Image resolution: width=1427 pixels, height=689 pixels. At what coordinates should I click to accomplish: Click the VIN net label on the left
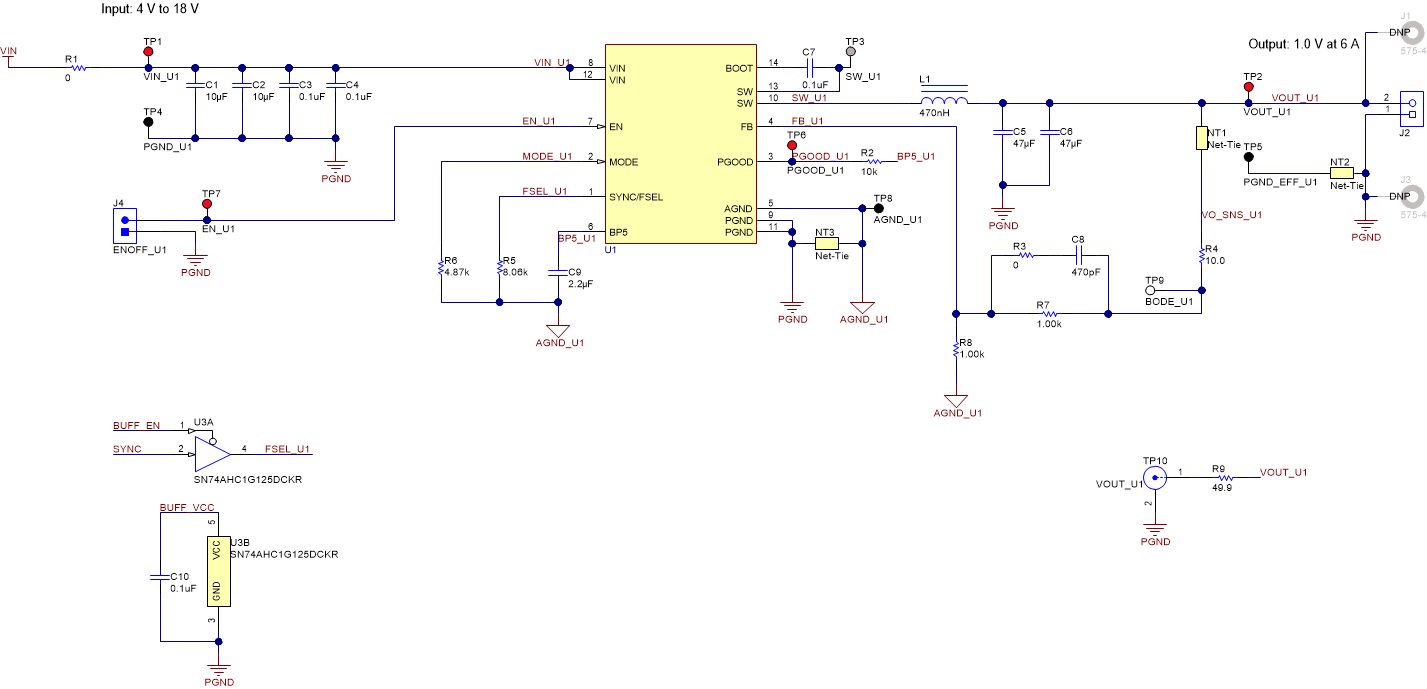point(8,48)
